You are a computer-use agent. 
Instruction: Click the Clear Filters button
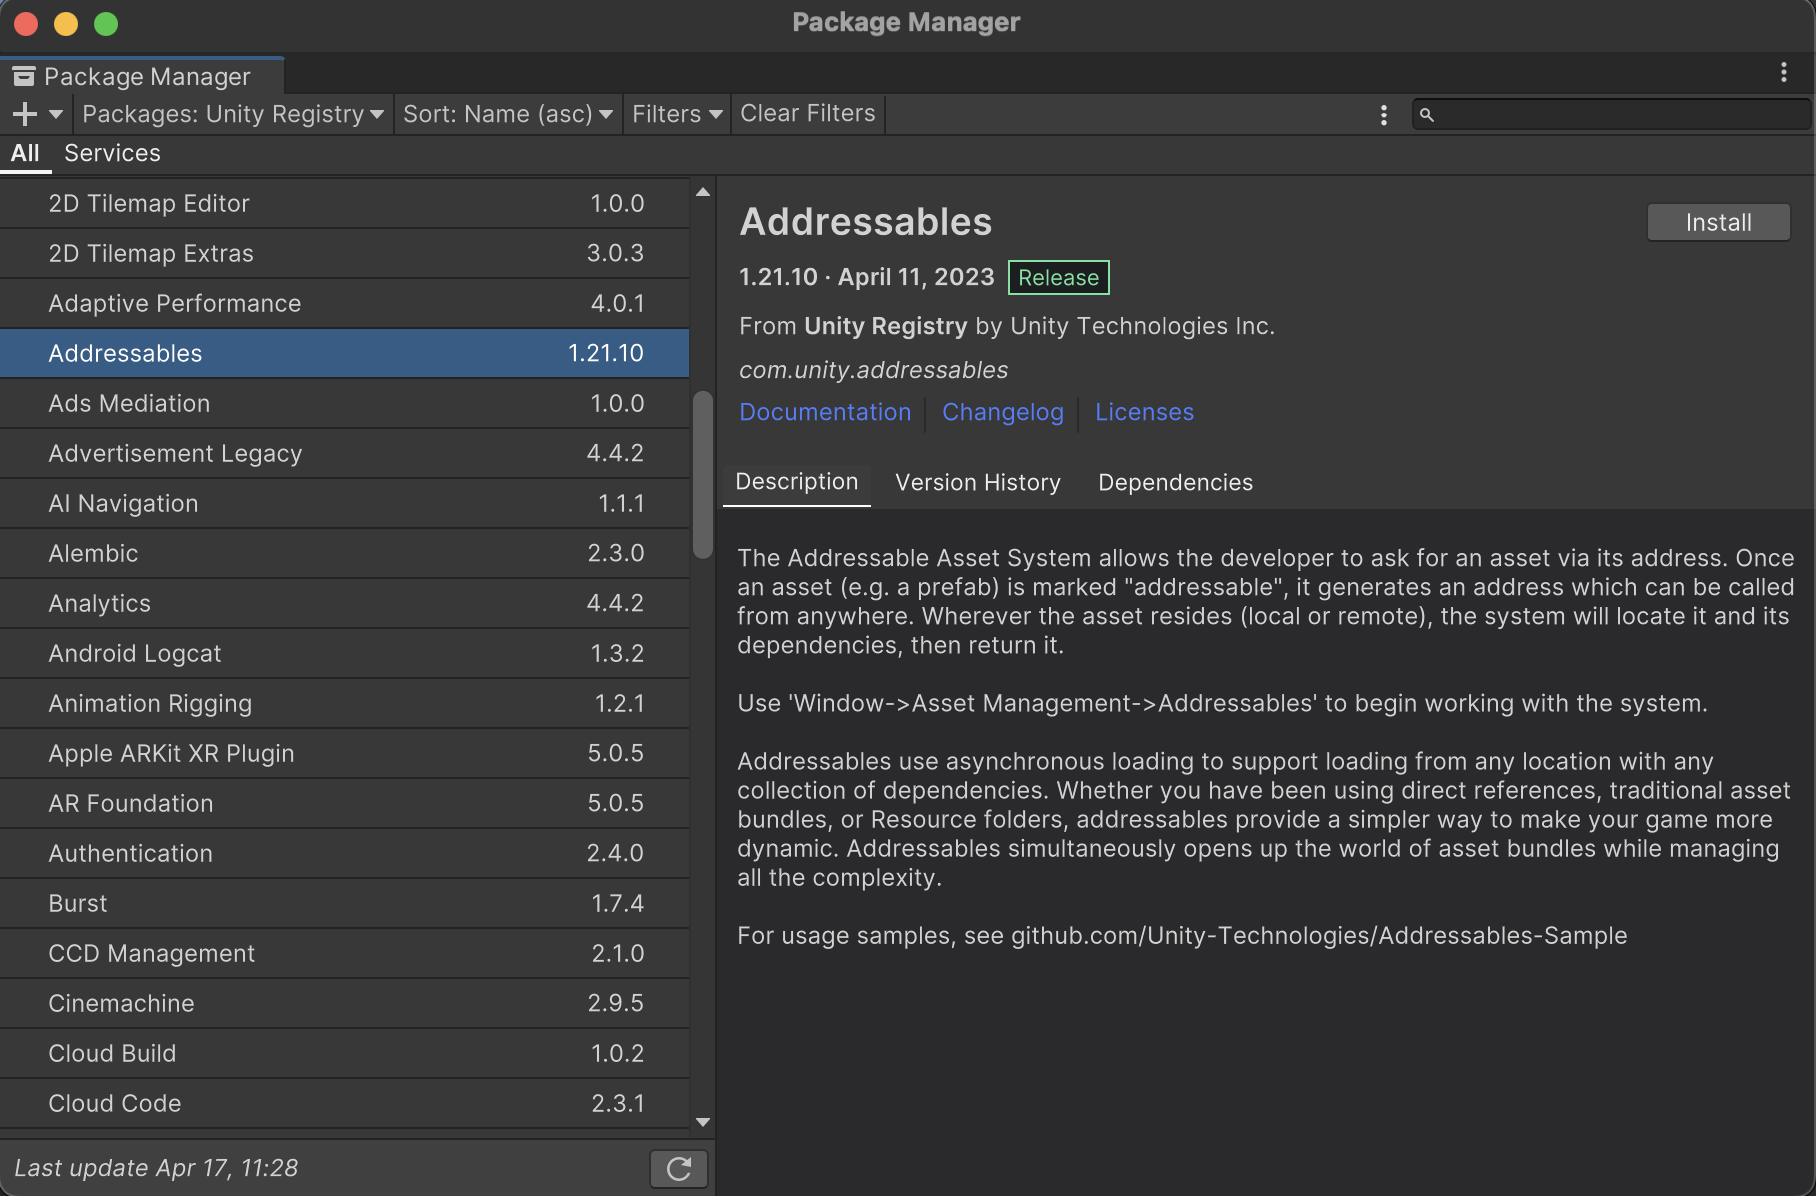click(x=807, y=114)
